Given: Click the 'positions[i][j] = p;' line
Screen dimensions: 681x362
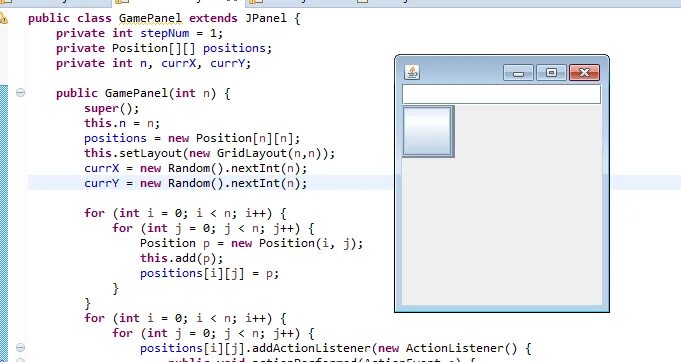Looking at the screenshot, I should pos(209,273).
